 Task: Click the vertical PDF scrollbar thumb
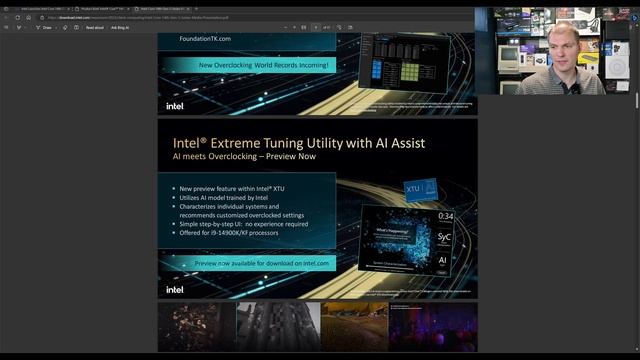[637, 101]
